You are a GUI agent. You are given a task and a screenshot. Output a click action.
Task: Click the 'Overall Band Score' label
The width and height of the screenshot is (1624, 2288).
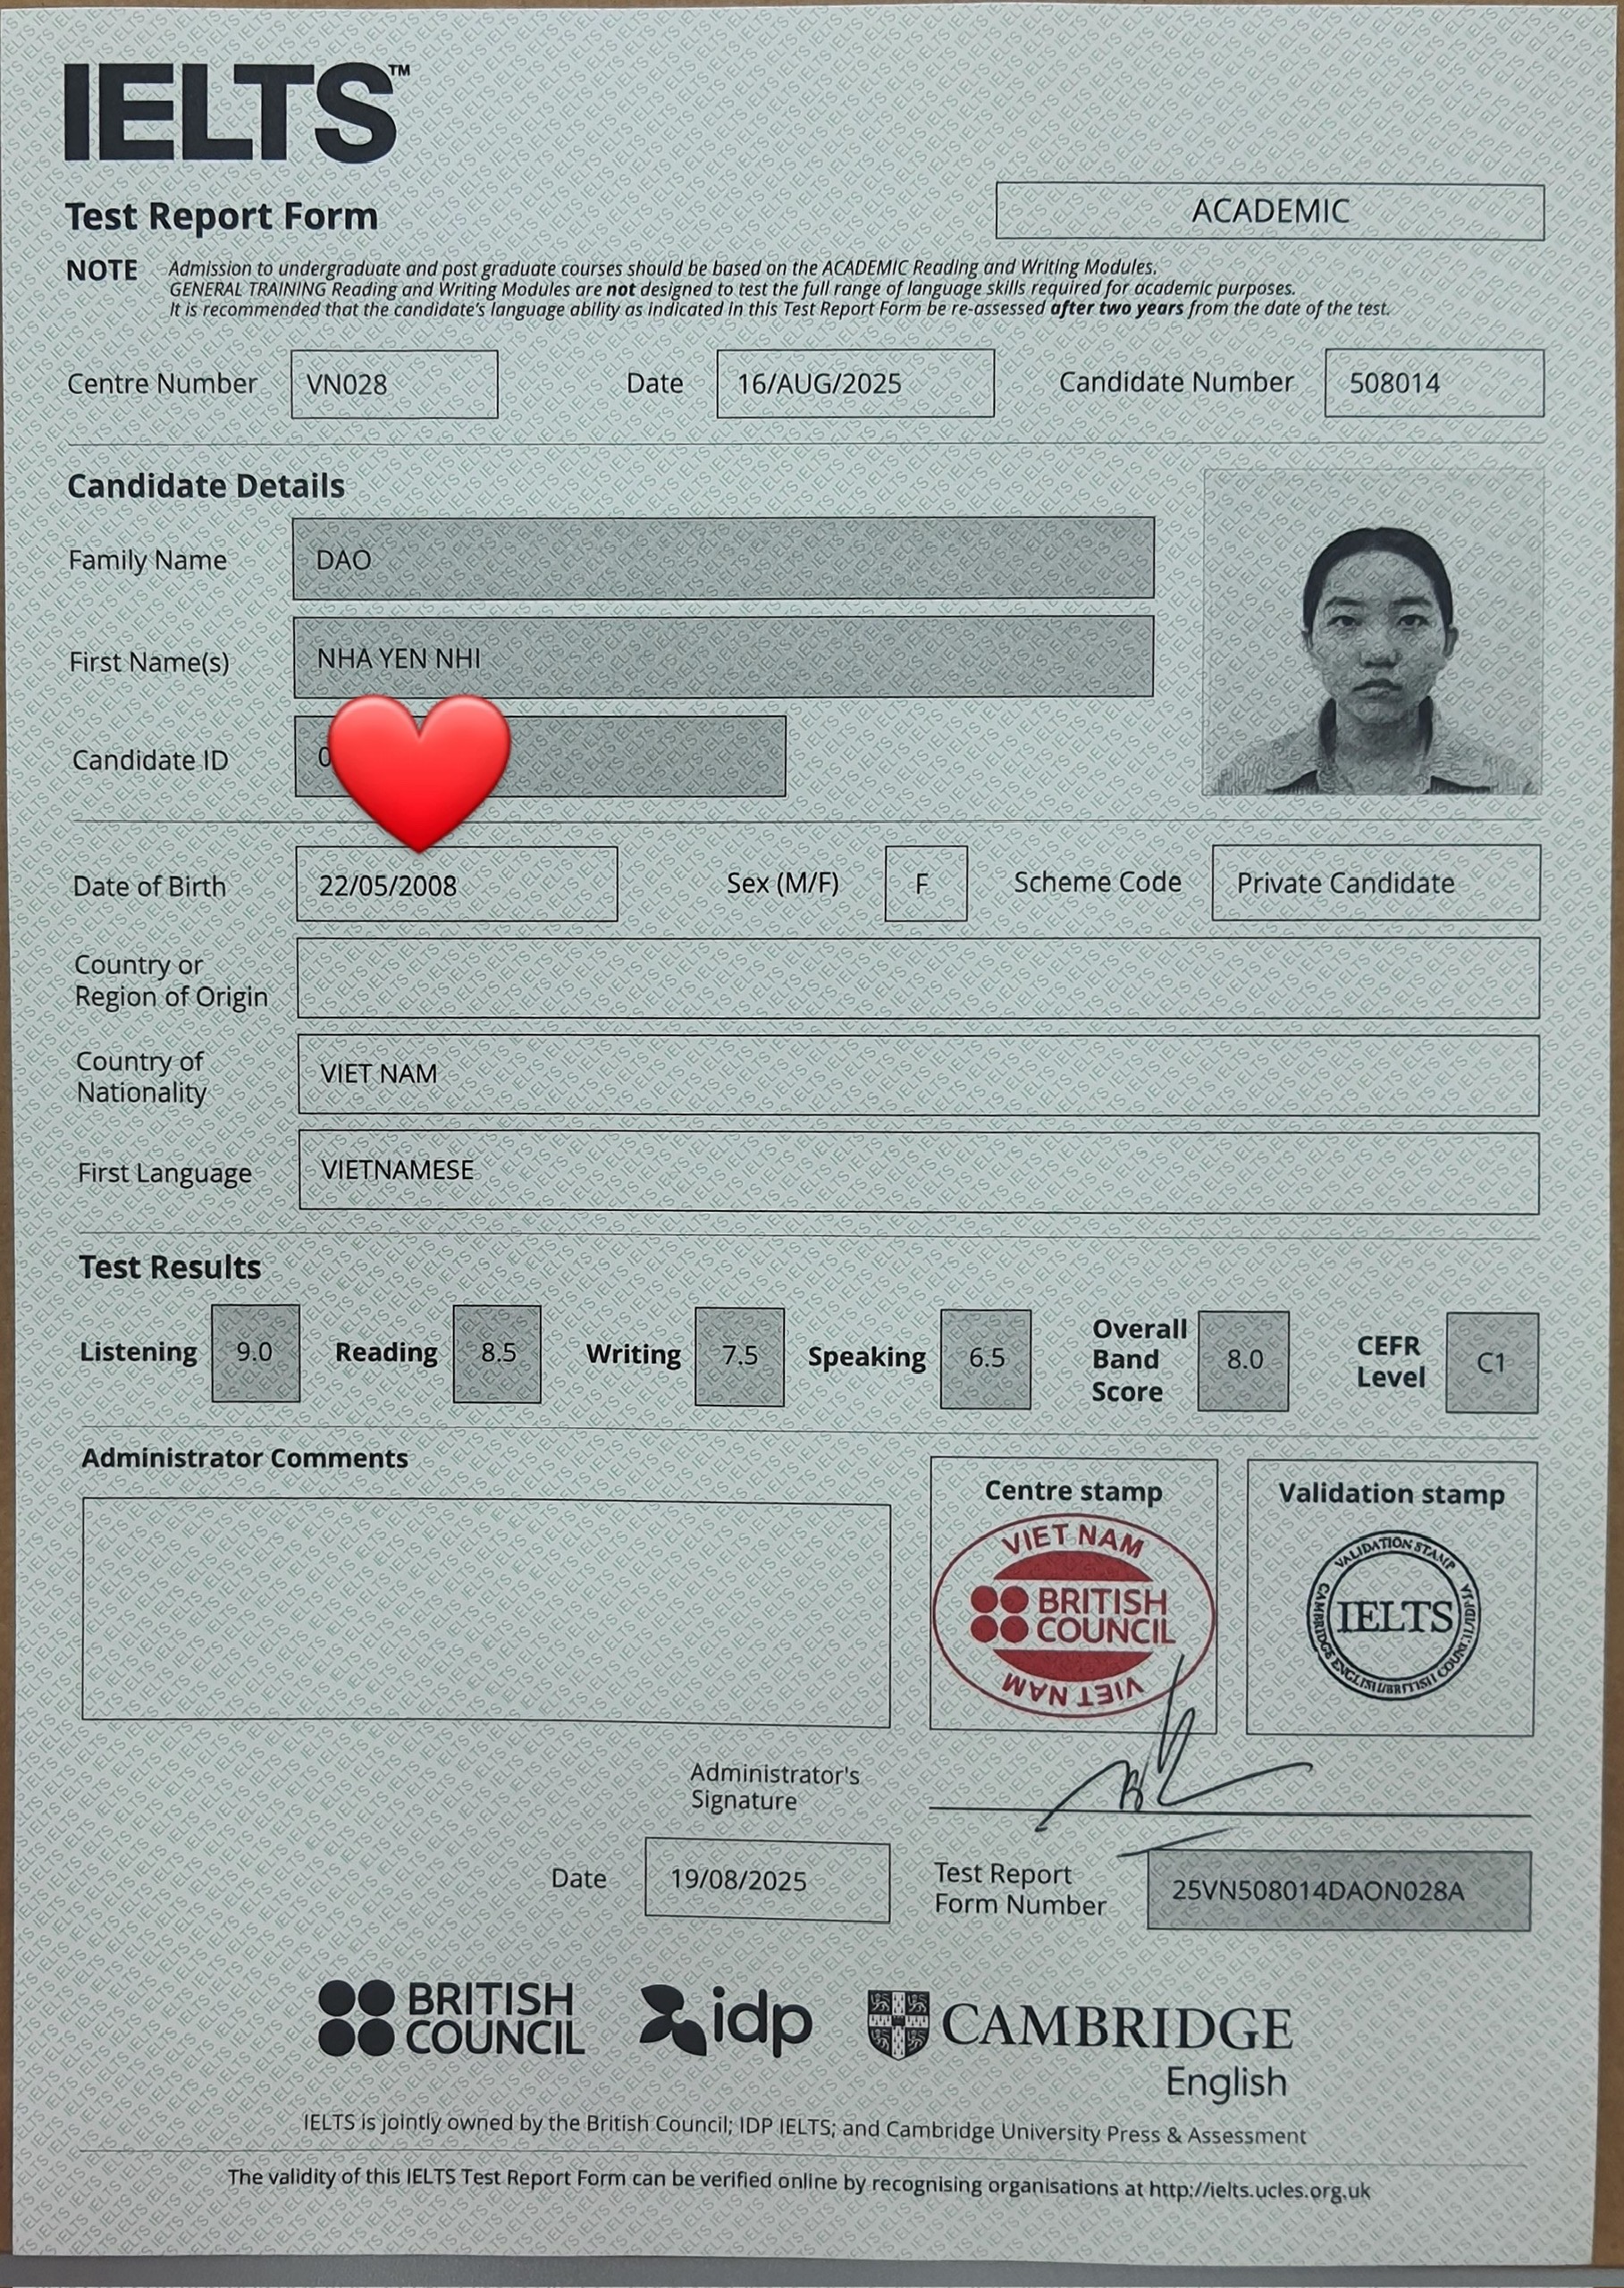point(1139,1360)
